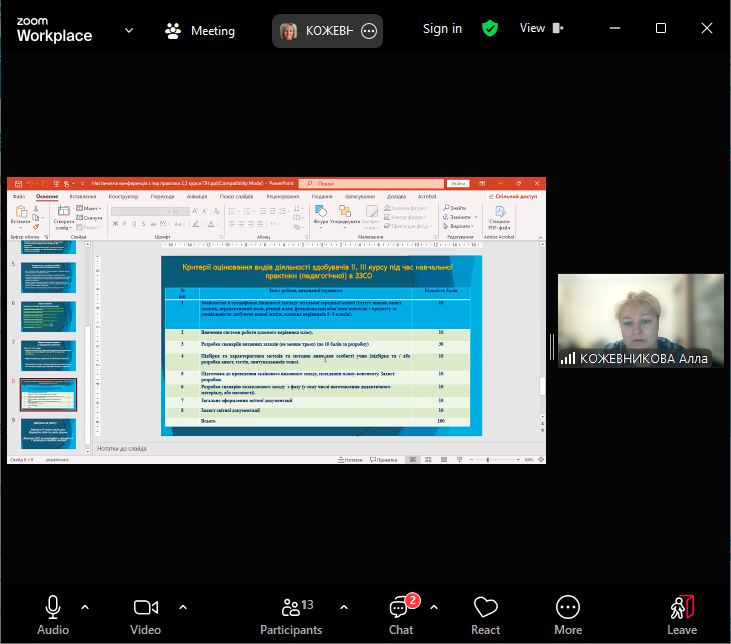Expand the chat options chevron
This screenshot has height=644, width=731.
pos(434,606)
